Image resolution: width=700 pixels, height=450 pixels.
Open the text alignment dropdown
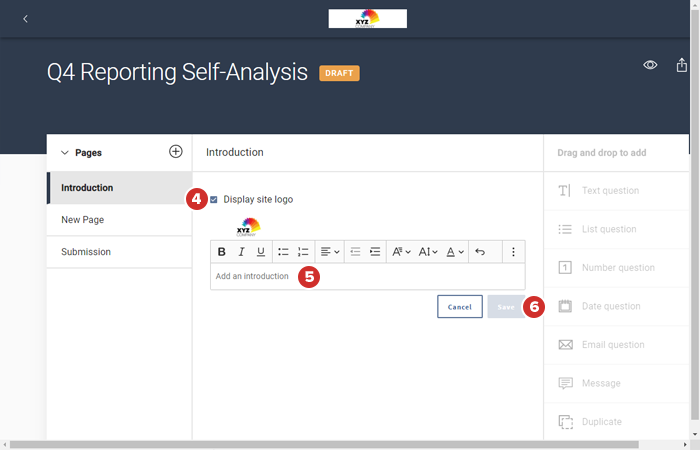click(x=330, y=252)
